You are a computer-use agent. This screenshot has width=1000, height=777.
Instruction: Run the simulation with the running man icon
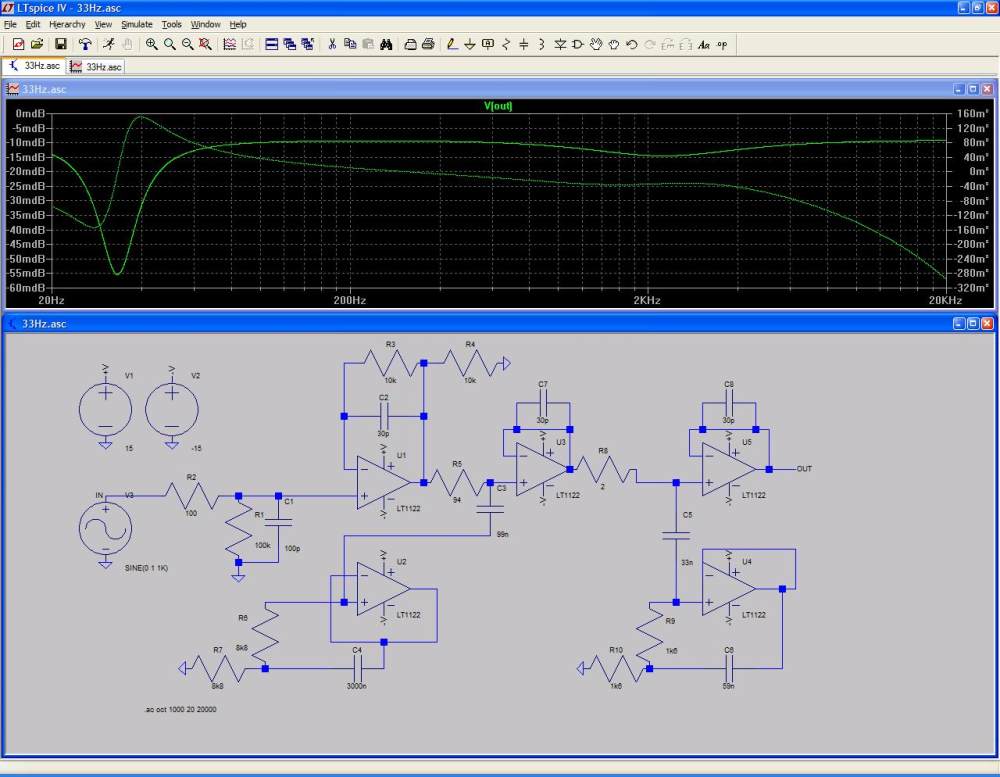(x=109, y=44)
